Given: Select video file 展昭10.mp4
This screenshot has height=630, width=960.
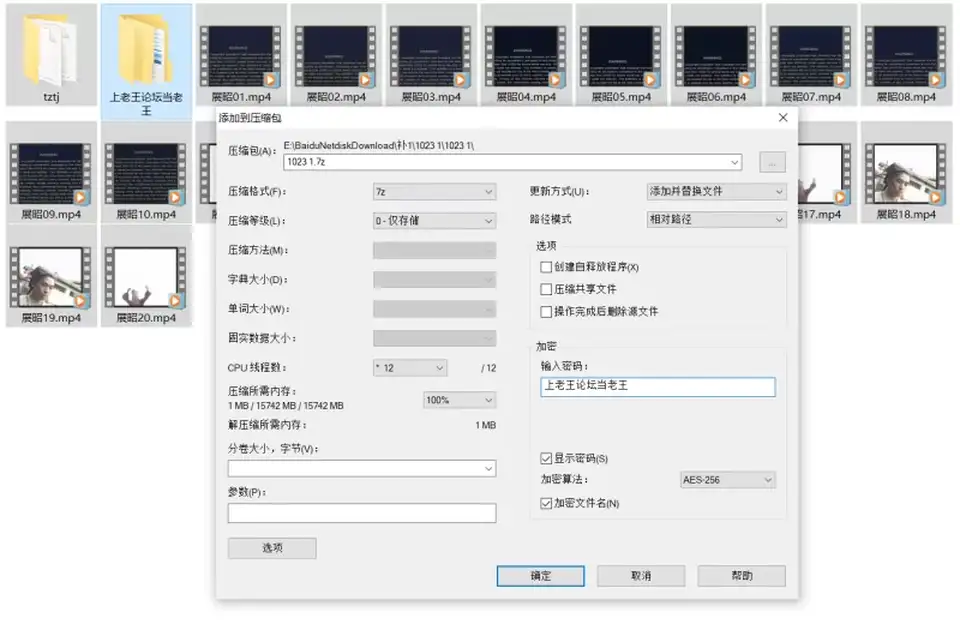Looking at the screenshot, I should [146, 173].
